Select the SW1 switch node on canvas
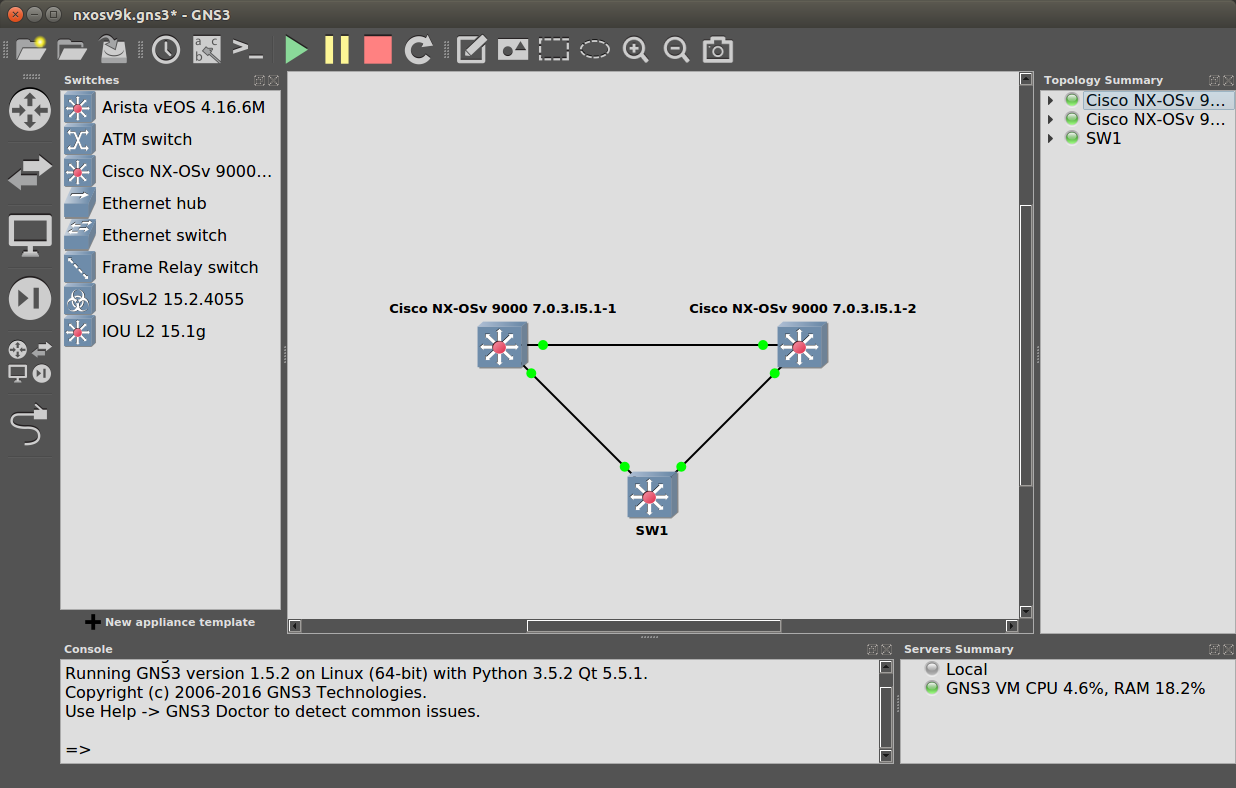 pyautogui.click(x=651, y=494)
